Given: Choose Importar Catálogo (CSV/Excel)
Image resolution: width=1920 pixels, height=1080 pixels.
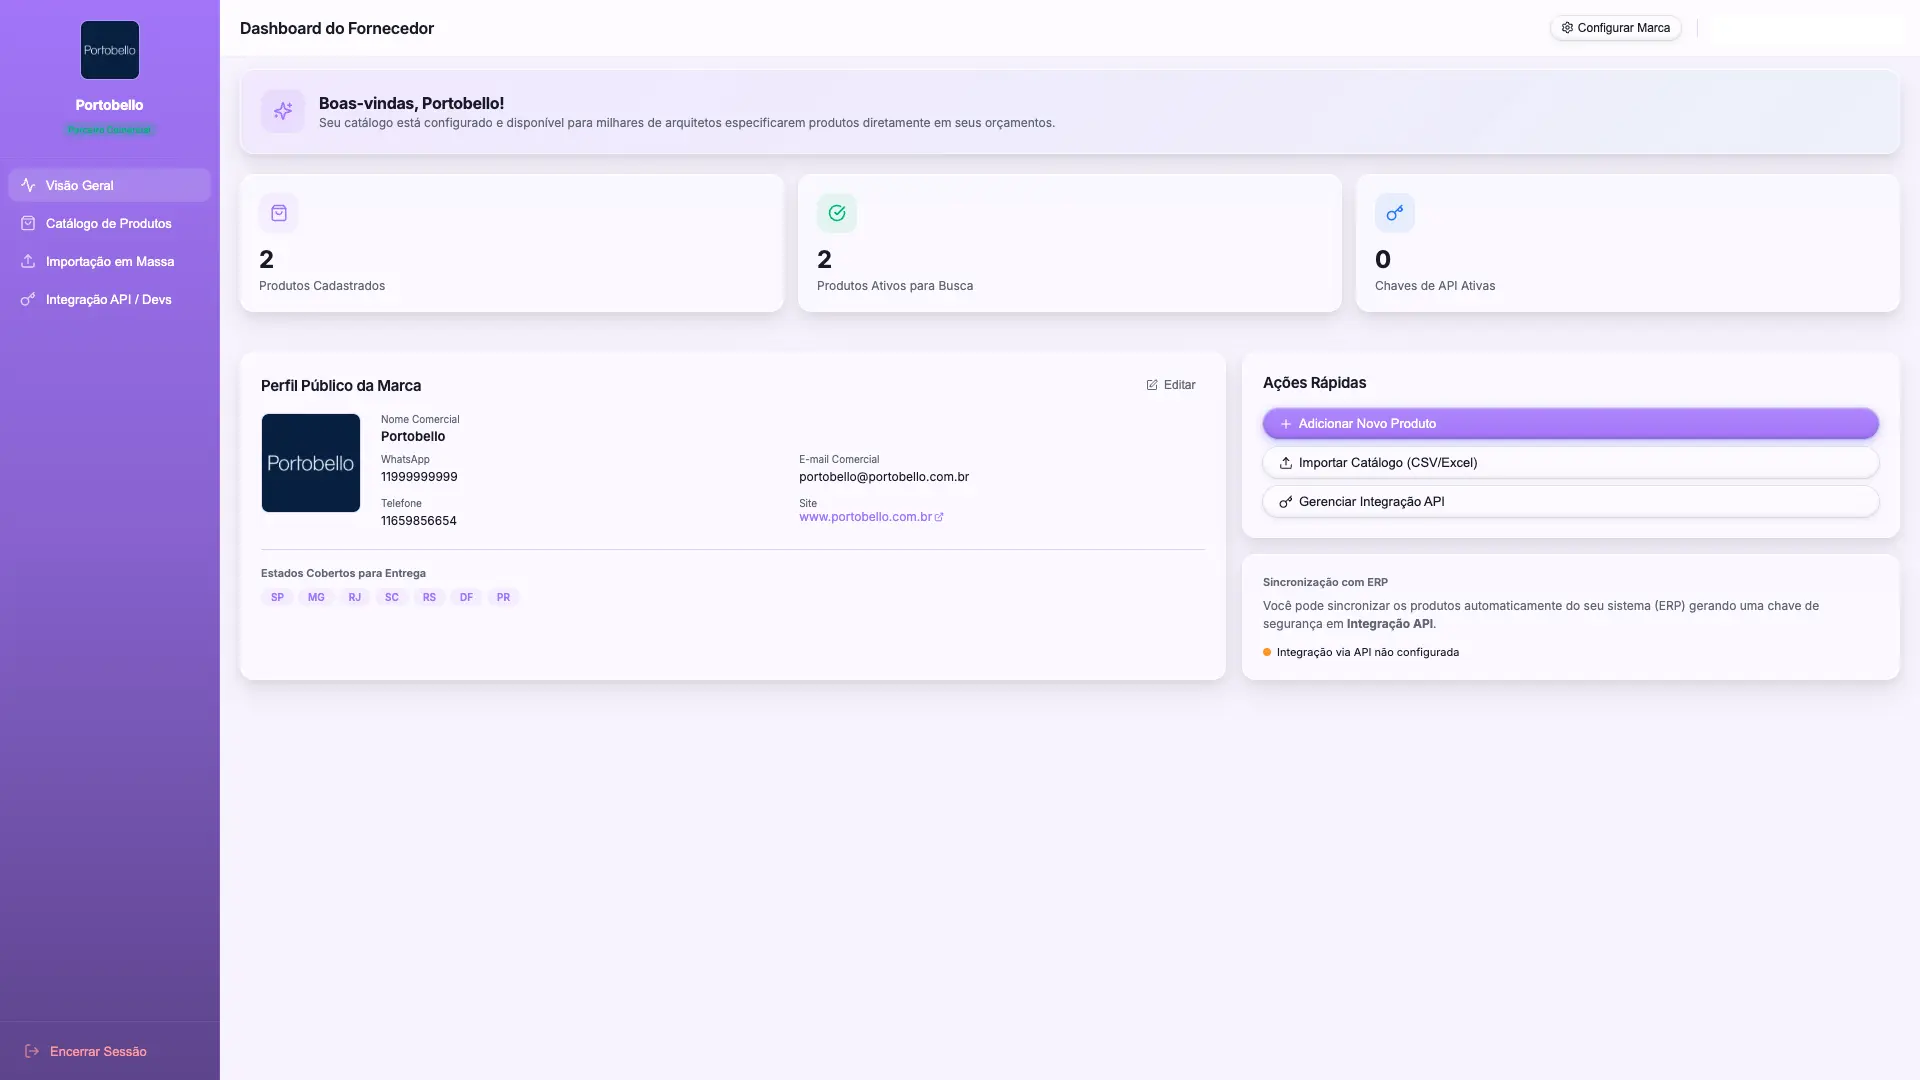Looking at the screenshot, I should tap(1570, 463).
